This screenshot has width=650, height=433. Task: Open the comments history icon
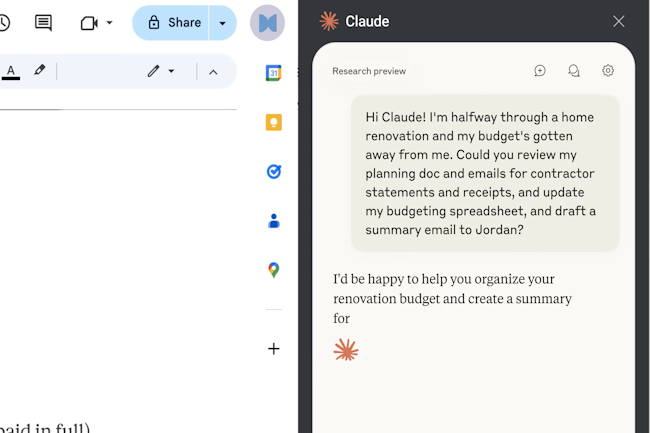[x=43, y=22]
